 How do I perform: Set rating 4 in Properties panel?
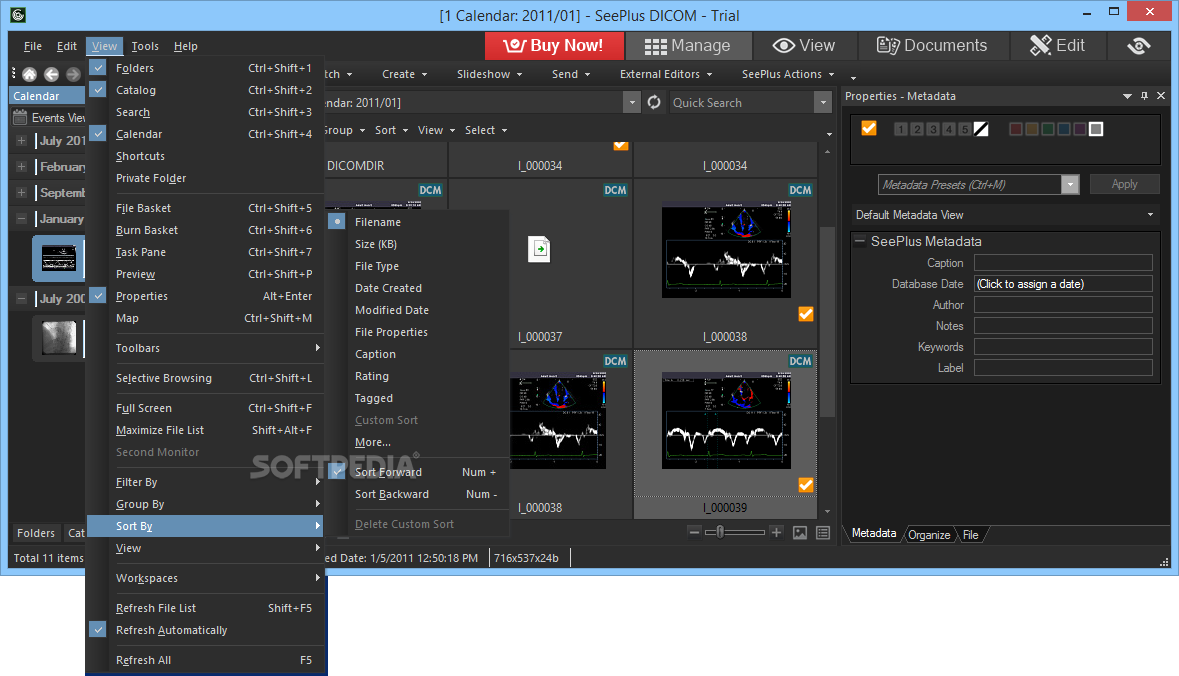(949, 129)
